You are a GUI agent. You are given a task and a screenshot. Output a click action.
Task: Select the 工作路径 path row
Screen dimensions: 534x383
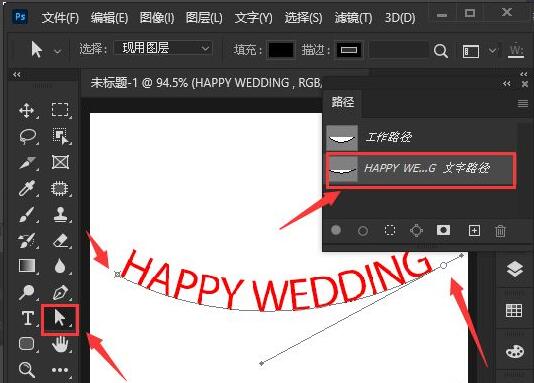point(421,137)
